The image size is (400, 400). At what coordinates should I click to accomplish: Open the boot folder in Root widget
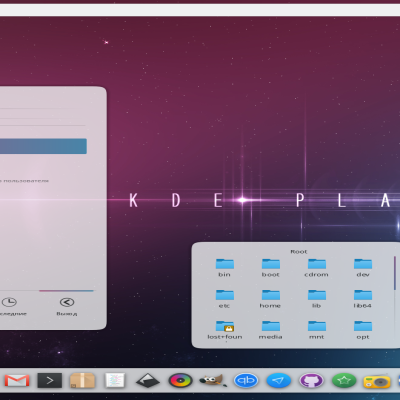(x=271, y=268)
